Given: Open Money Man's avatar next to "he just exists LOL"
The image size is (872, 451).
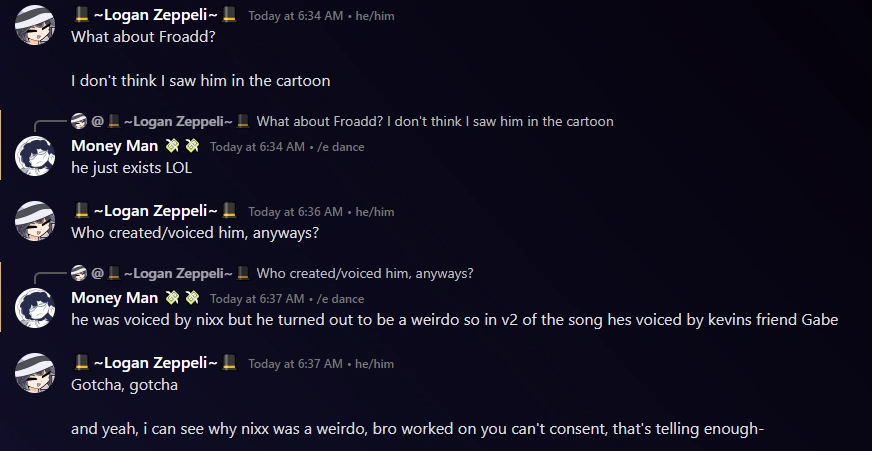Looking at the screenshot, I should (x=35, y=156).
